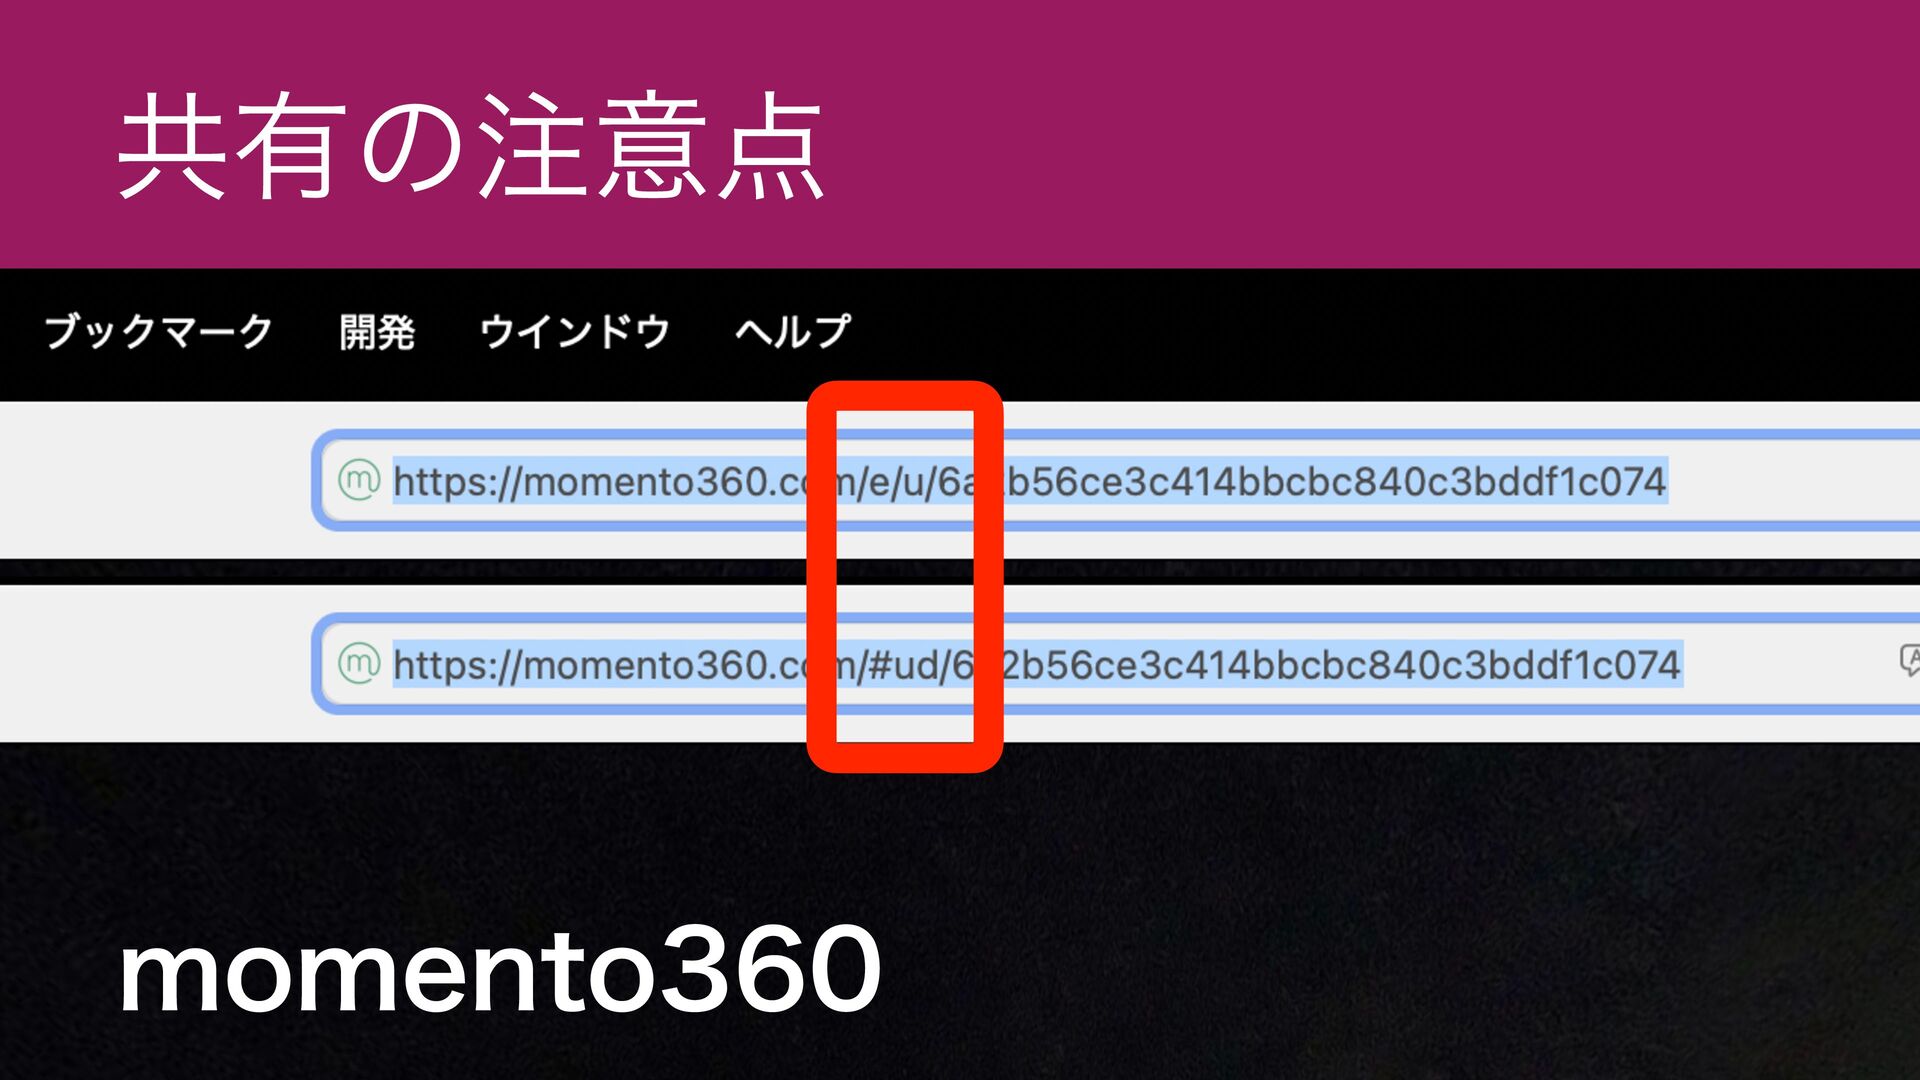Click translate icon at lower address bar edge

pos(1909,661)
